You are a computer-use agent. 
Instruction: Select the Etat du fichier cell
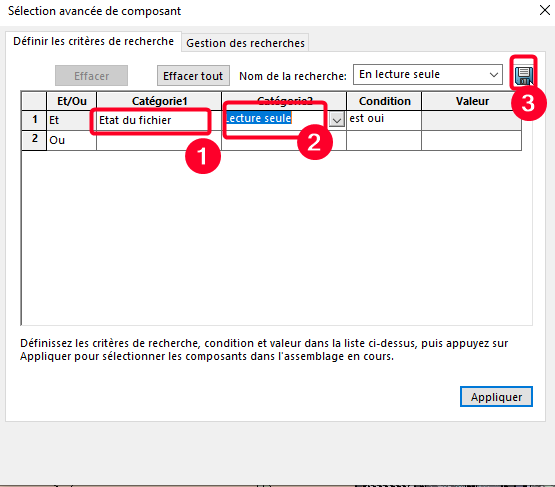point(159,120)
